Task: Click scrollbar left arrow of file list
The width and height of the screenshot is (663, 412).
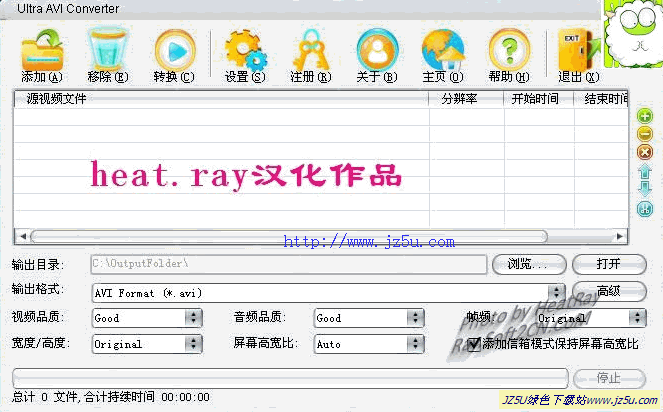Action: 23,236
